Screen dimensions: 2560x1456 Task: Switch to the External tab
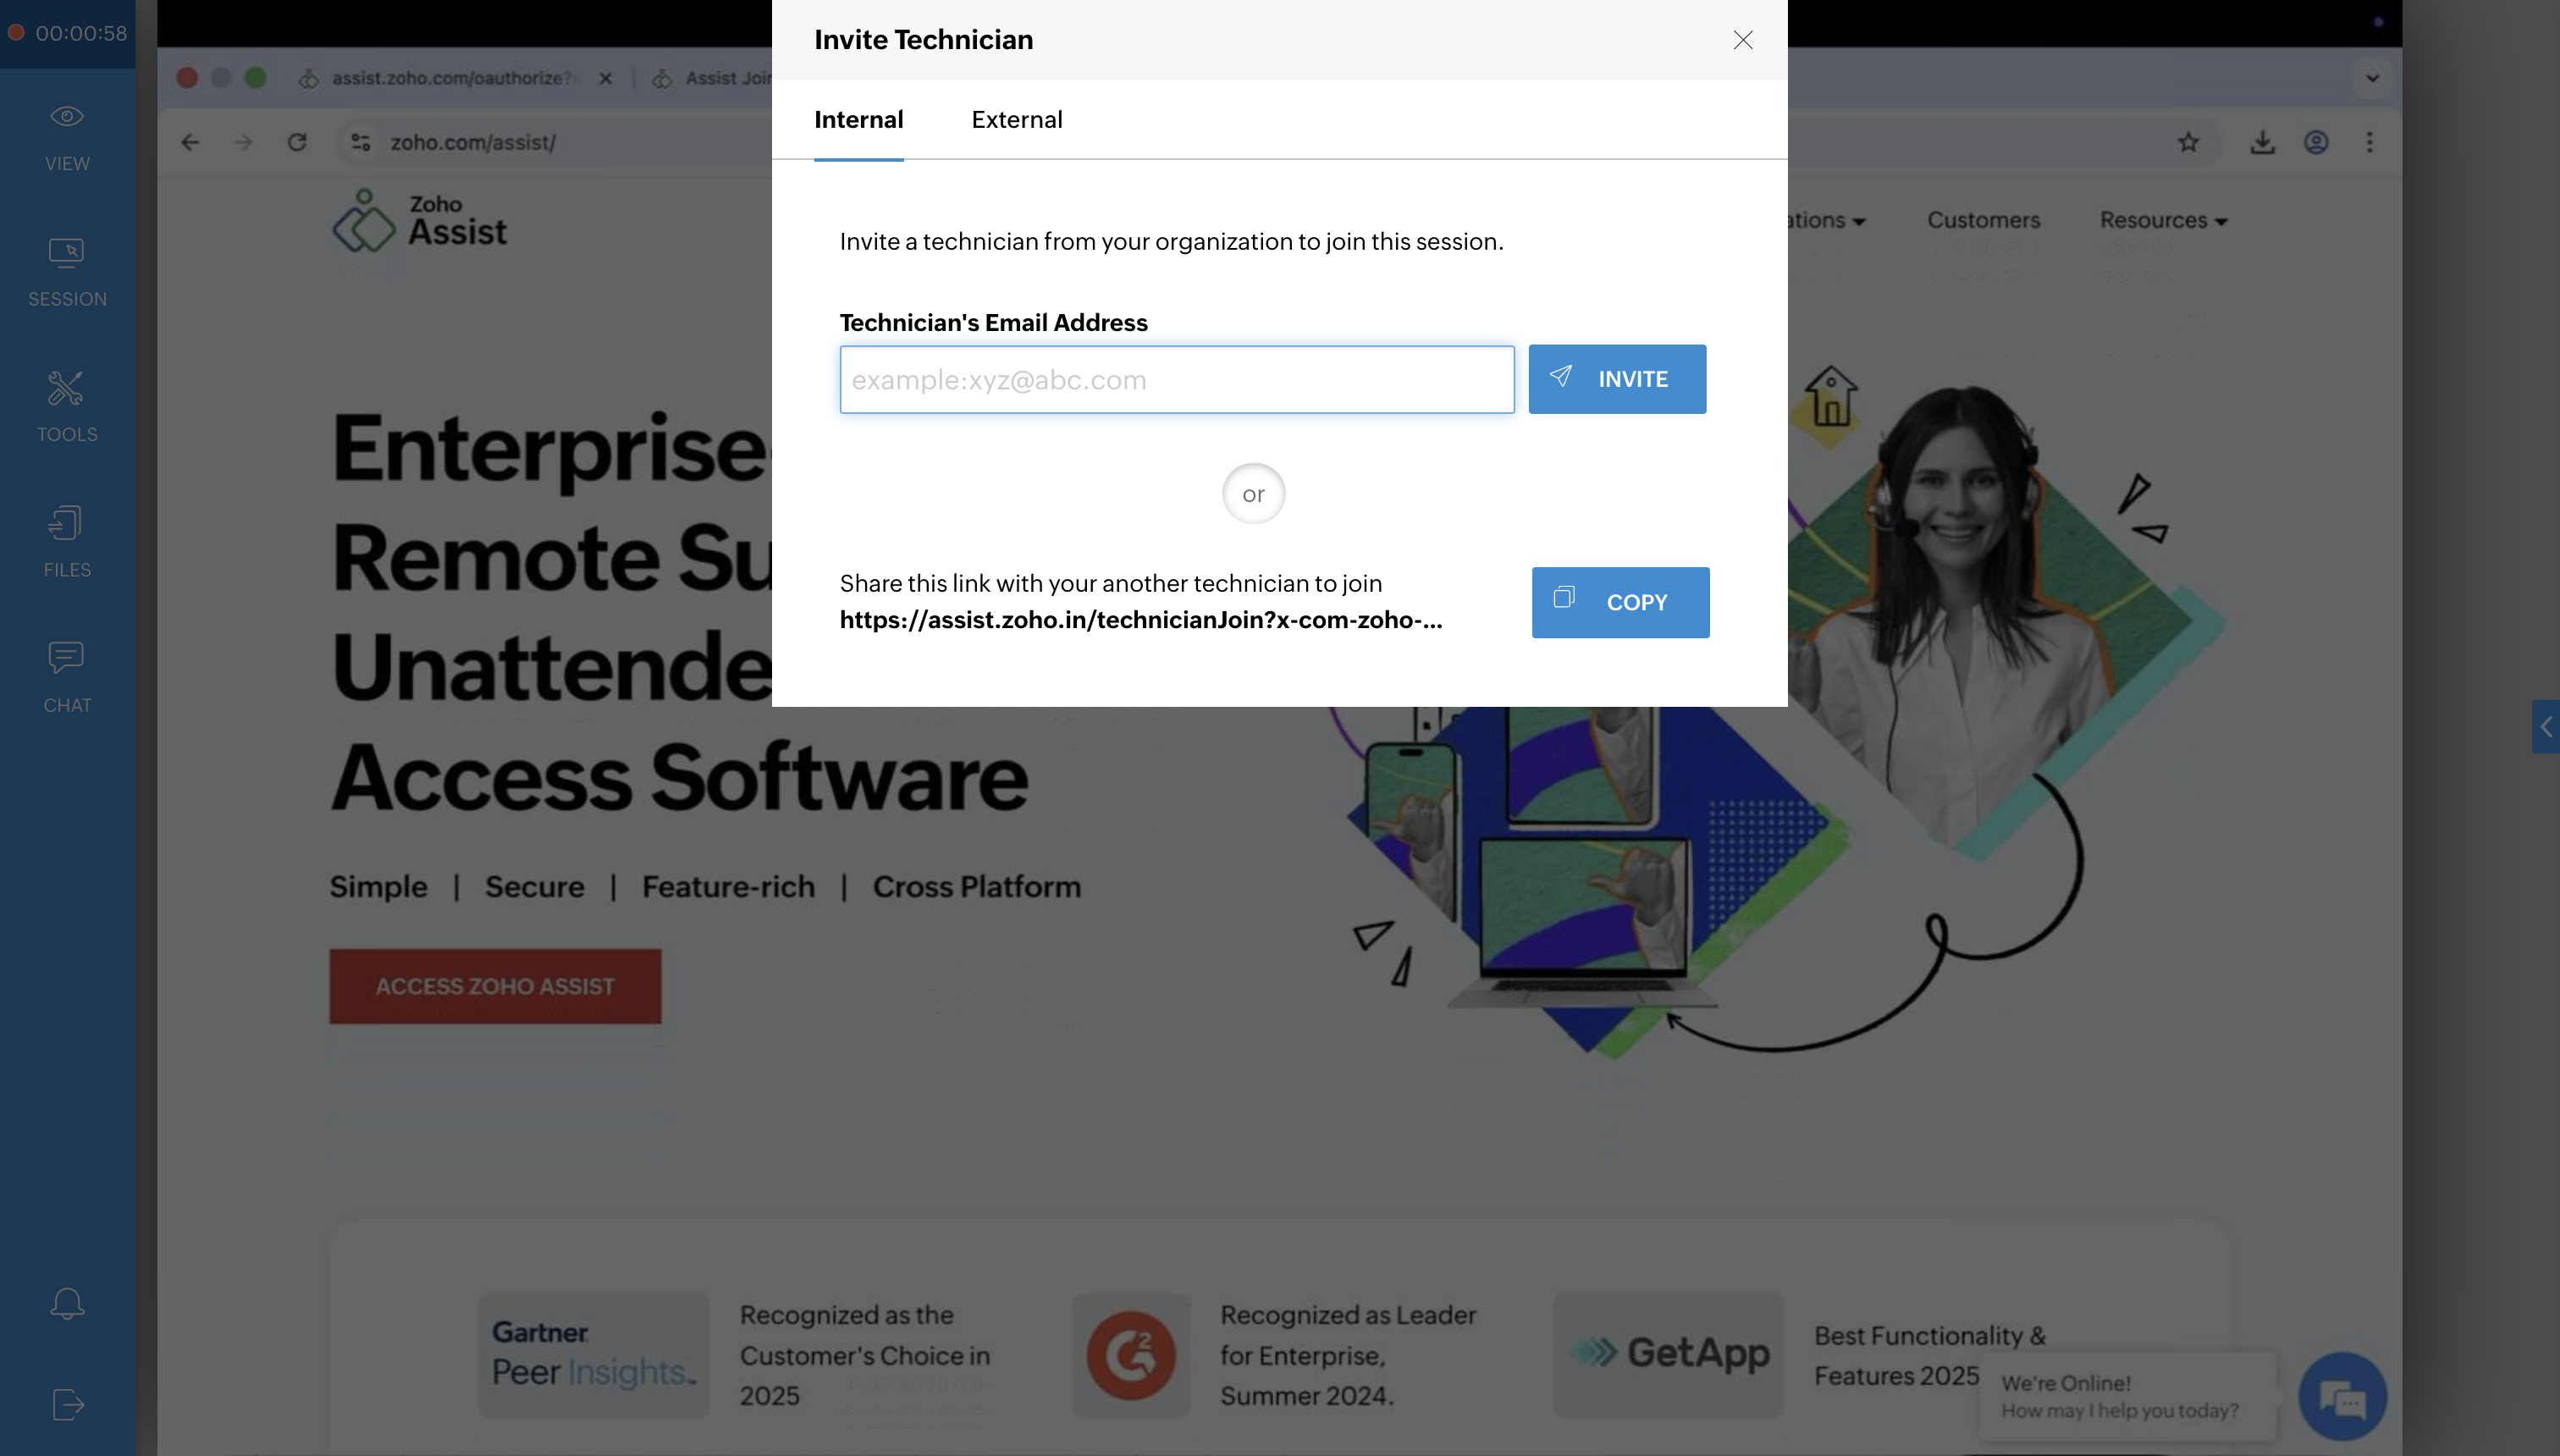pos(1016,120)
